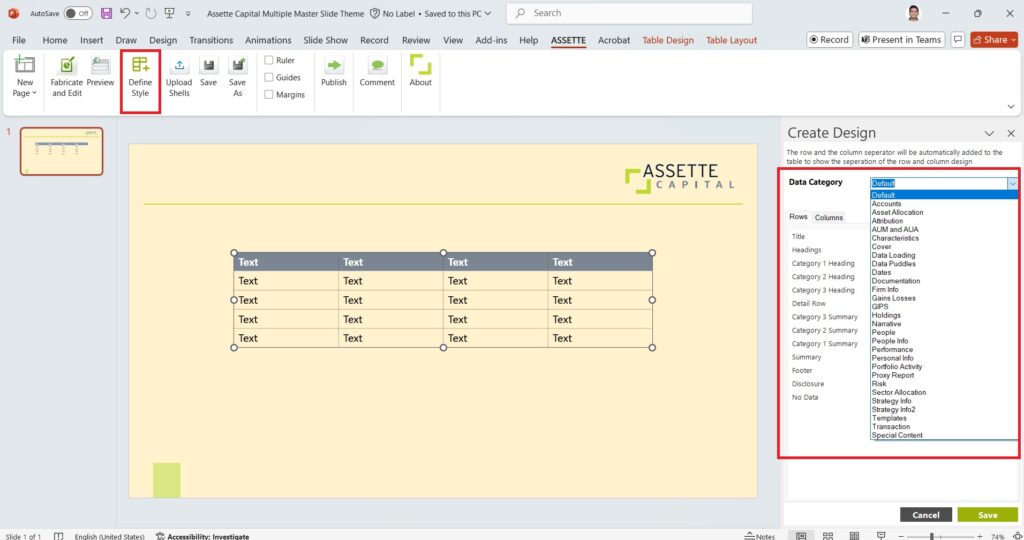Click Accessibility: Investigate status
Screen dimensions: 1024x540
[x=202, y=536]
